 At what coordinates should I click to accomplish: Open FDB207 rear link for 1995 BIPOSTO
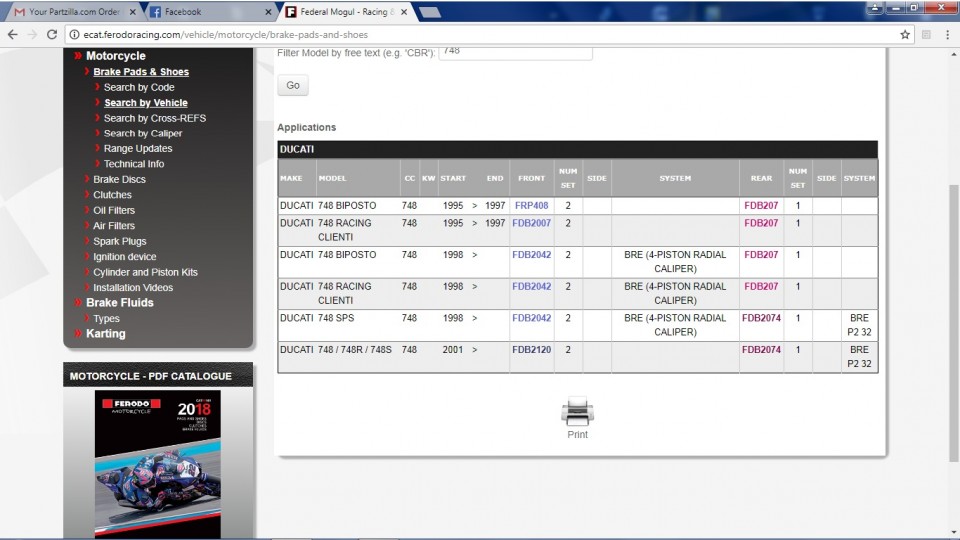pyautogui.click(x=761, y=206)
